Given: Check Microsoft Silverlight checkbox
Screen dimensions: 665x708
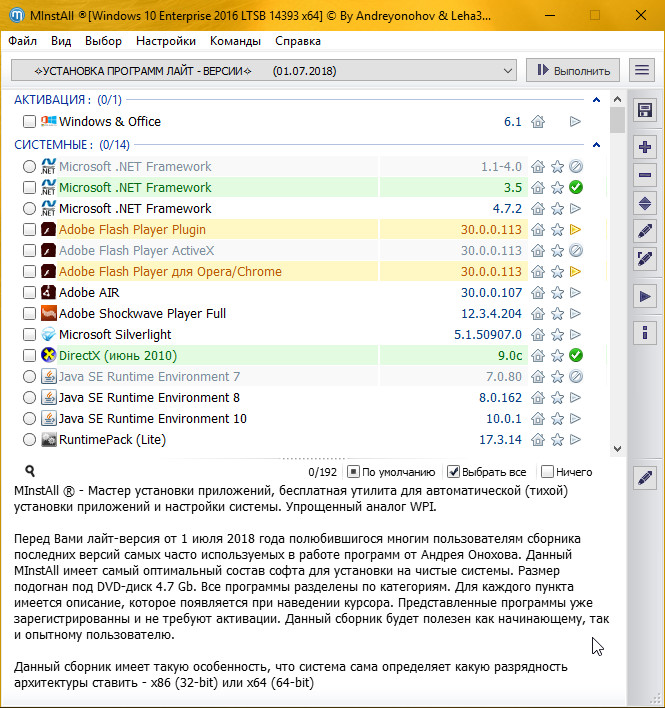Looking at the screenshot, I should pos(29,335).
